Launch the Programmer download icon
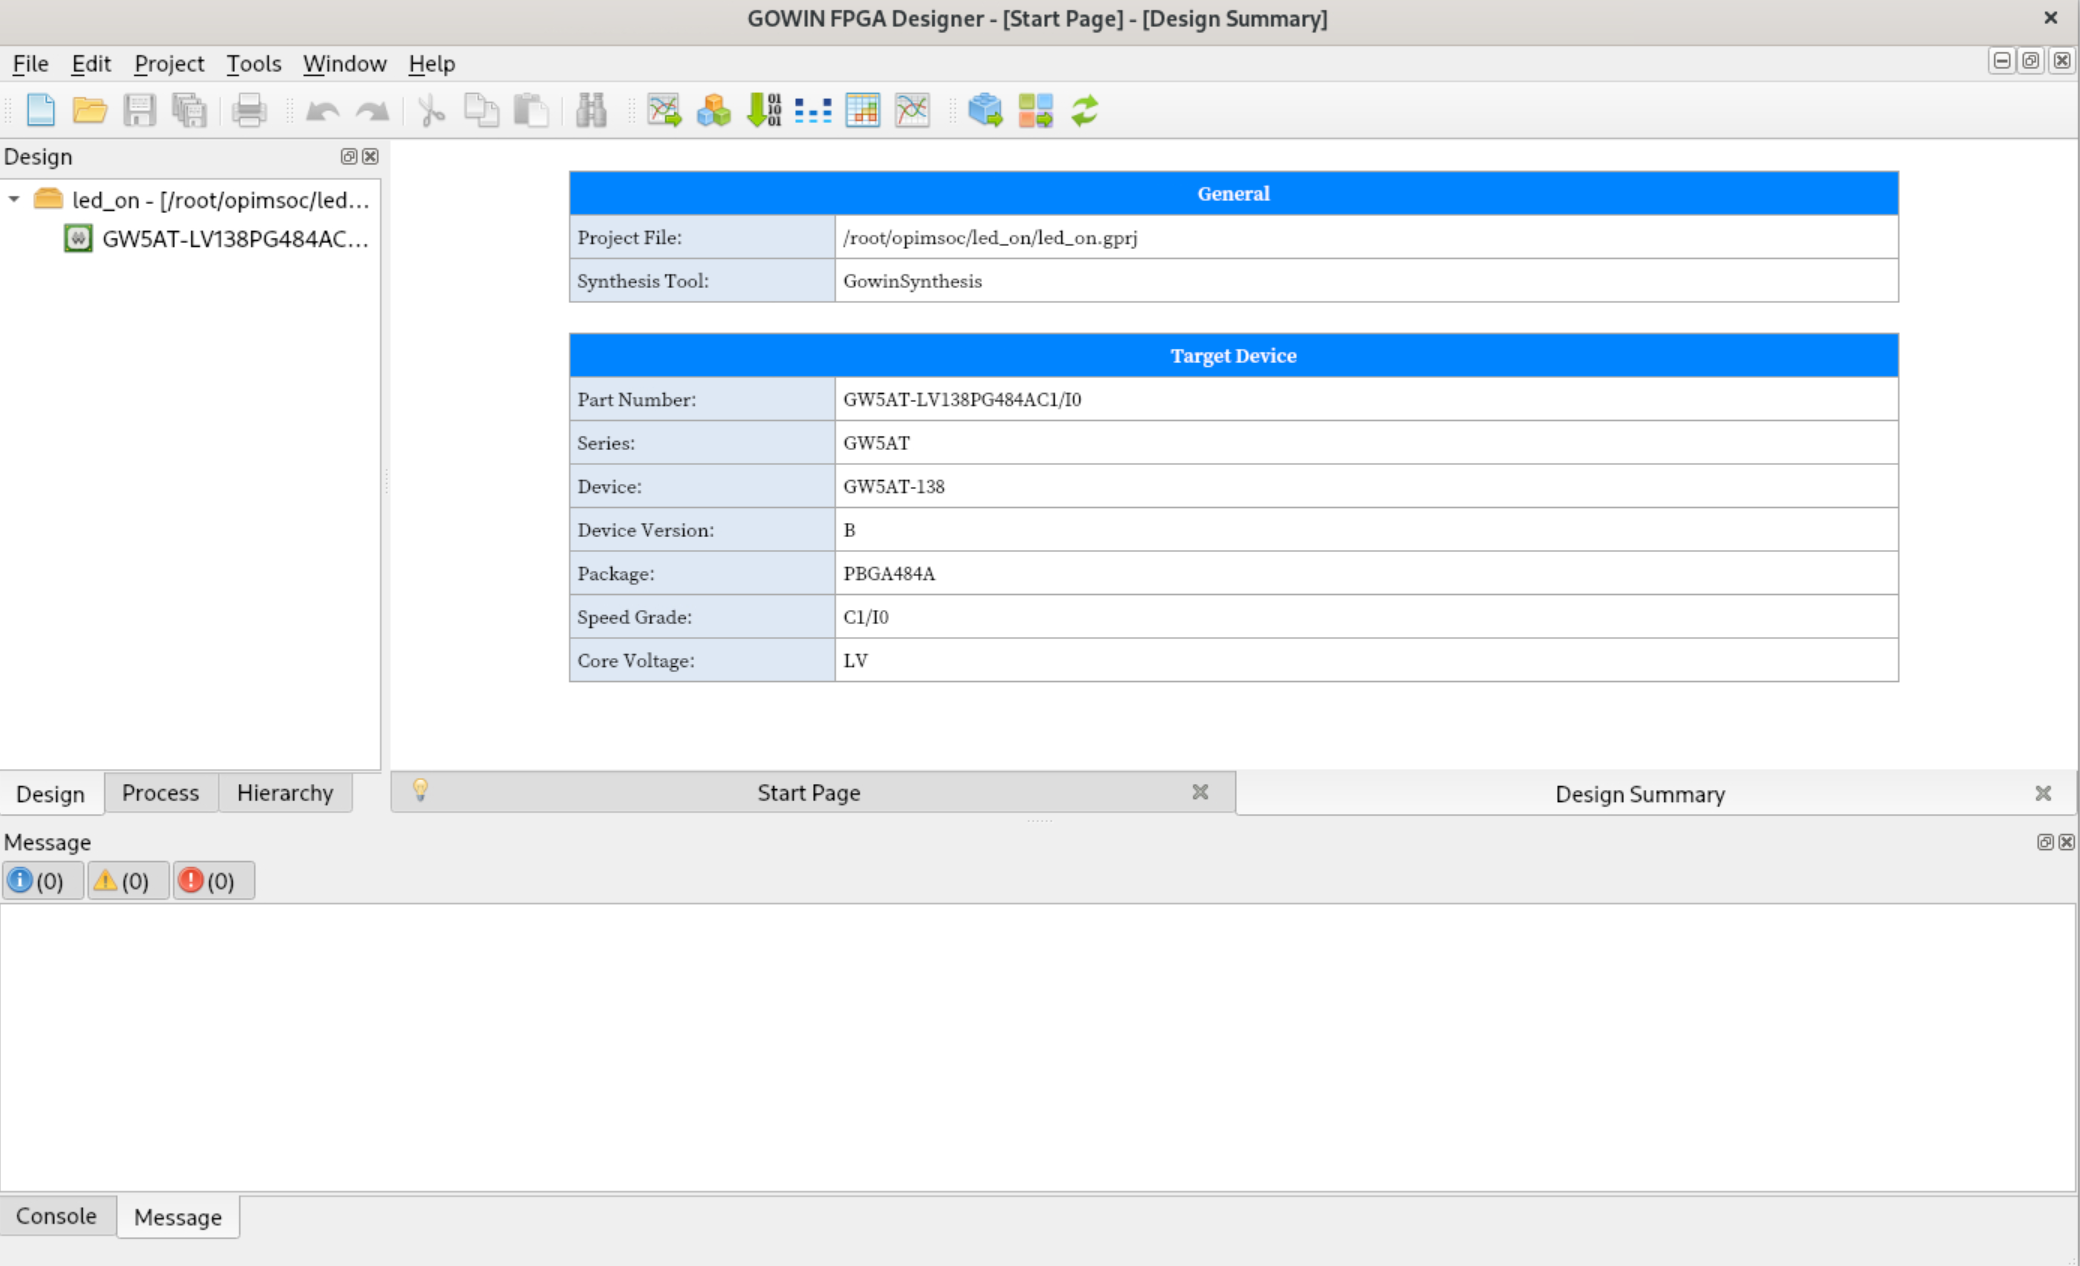This screenshot has height=1266, width=2080. tap(764, 110)
